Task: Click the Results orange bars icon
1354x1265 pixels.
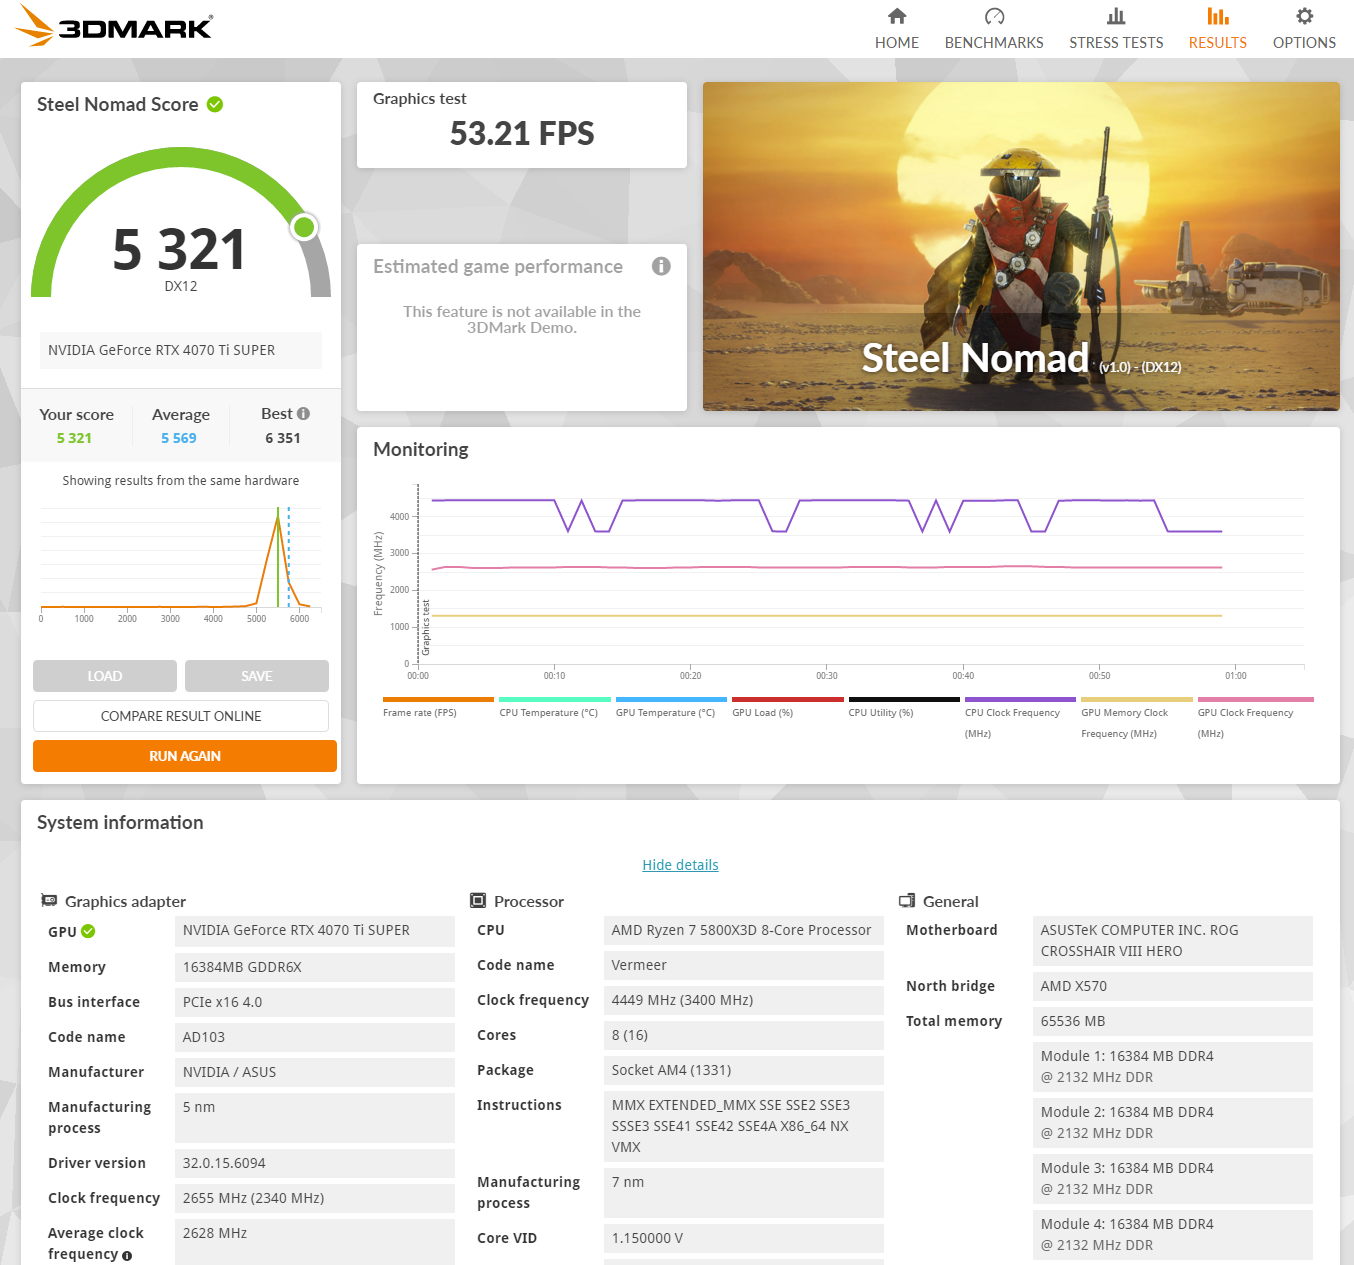Action: (x=1218, y=16)
